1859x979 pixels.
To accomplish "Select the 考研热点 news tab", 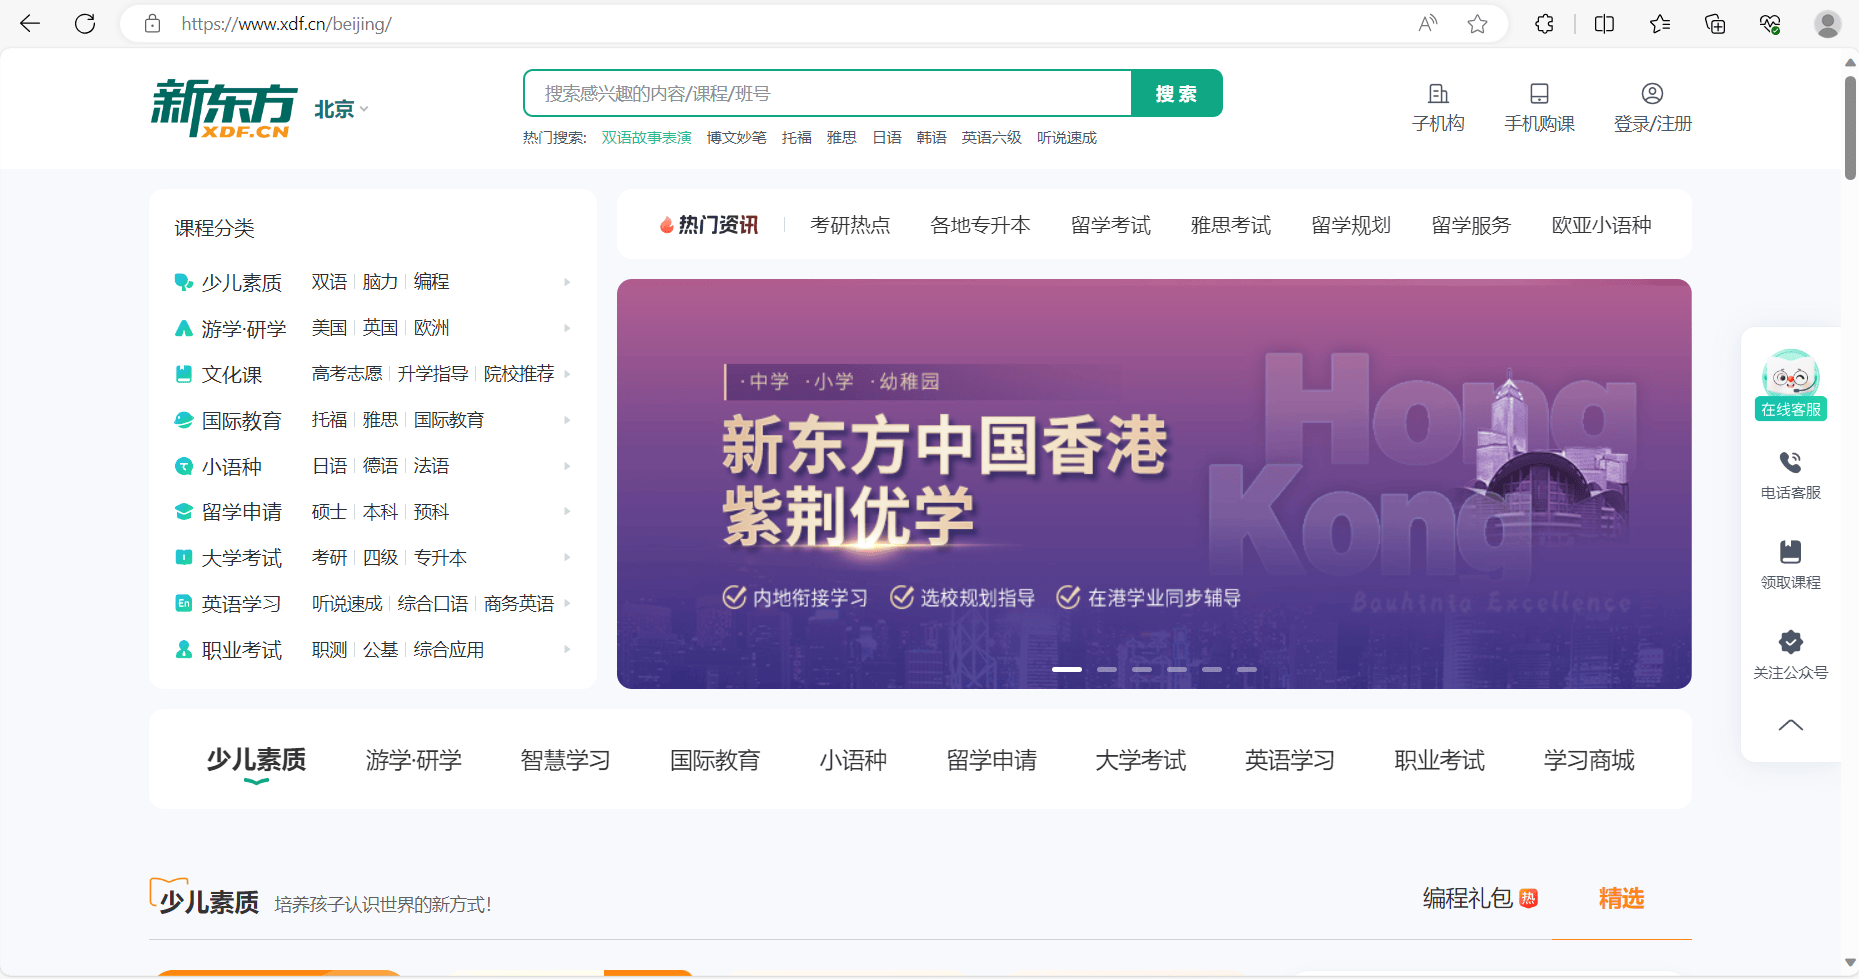I will pyautogui.click(x=850, y=226).
